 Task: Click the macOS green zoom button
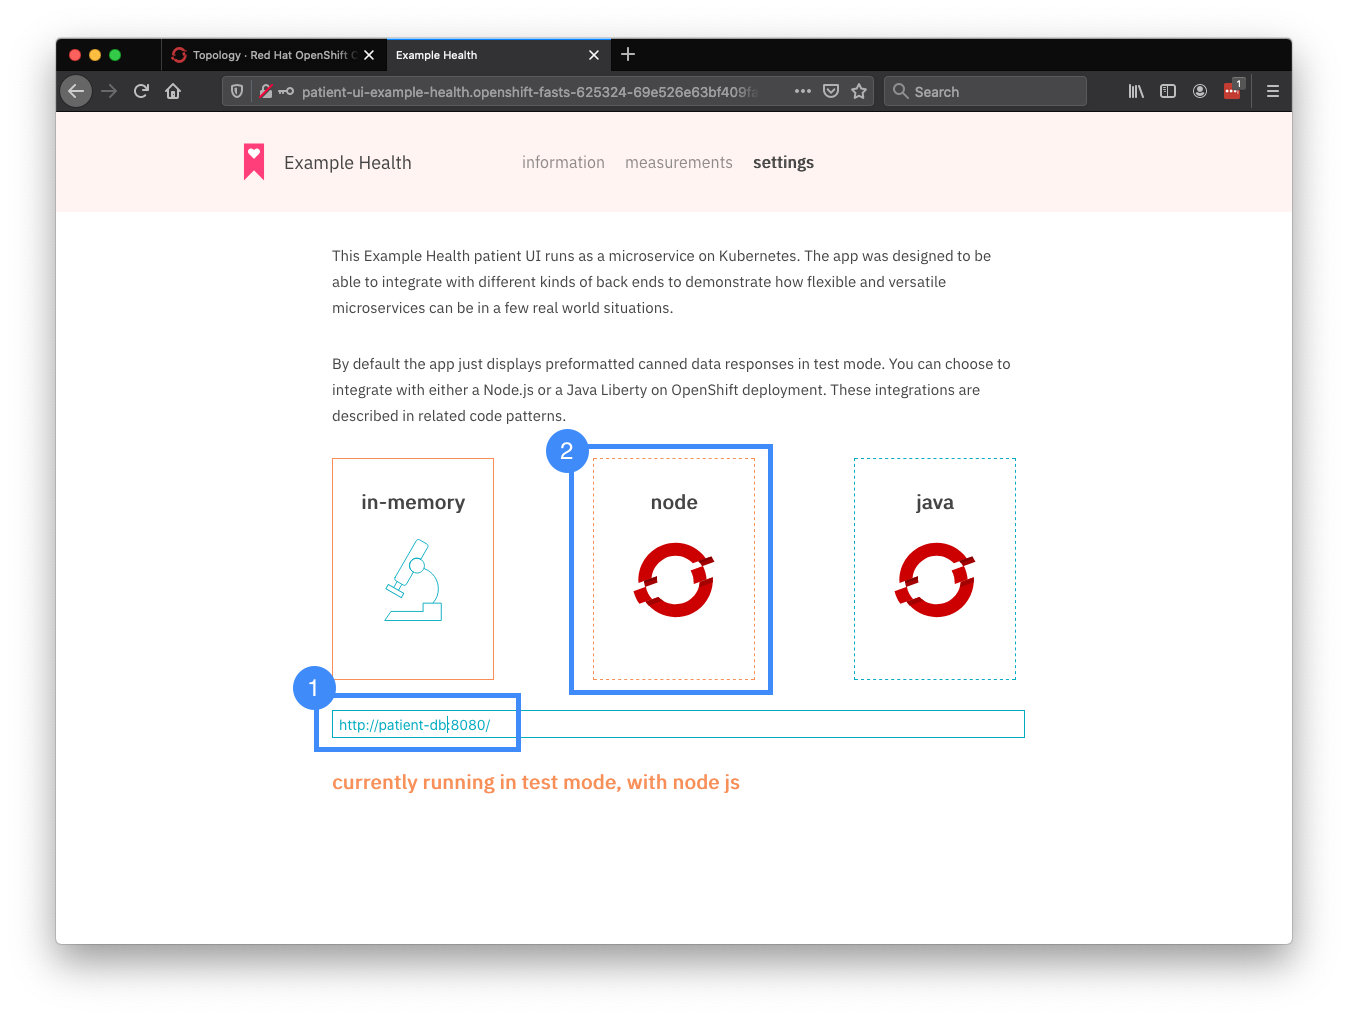[x=115, y=55]
